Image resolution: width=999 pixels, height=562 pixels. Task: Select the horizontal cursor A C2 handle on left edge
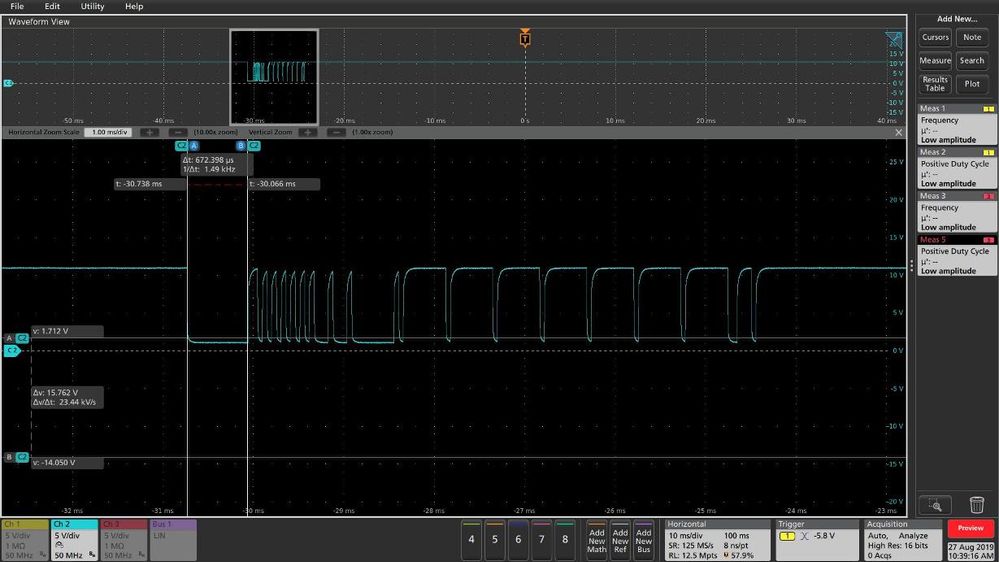[17, 338]
